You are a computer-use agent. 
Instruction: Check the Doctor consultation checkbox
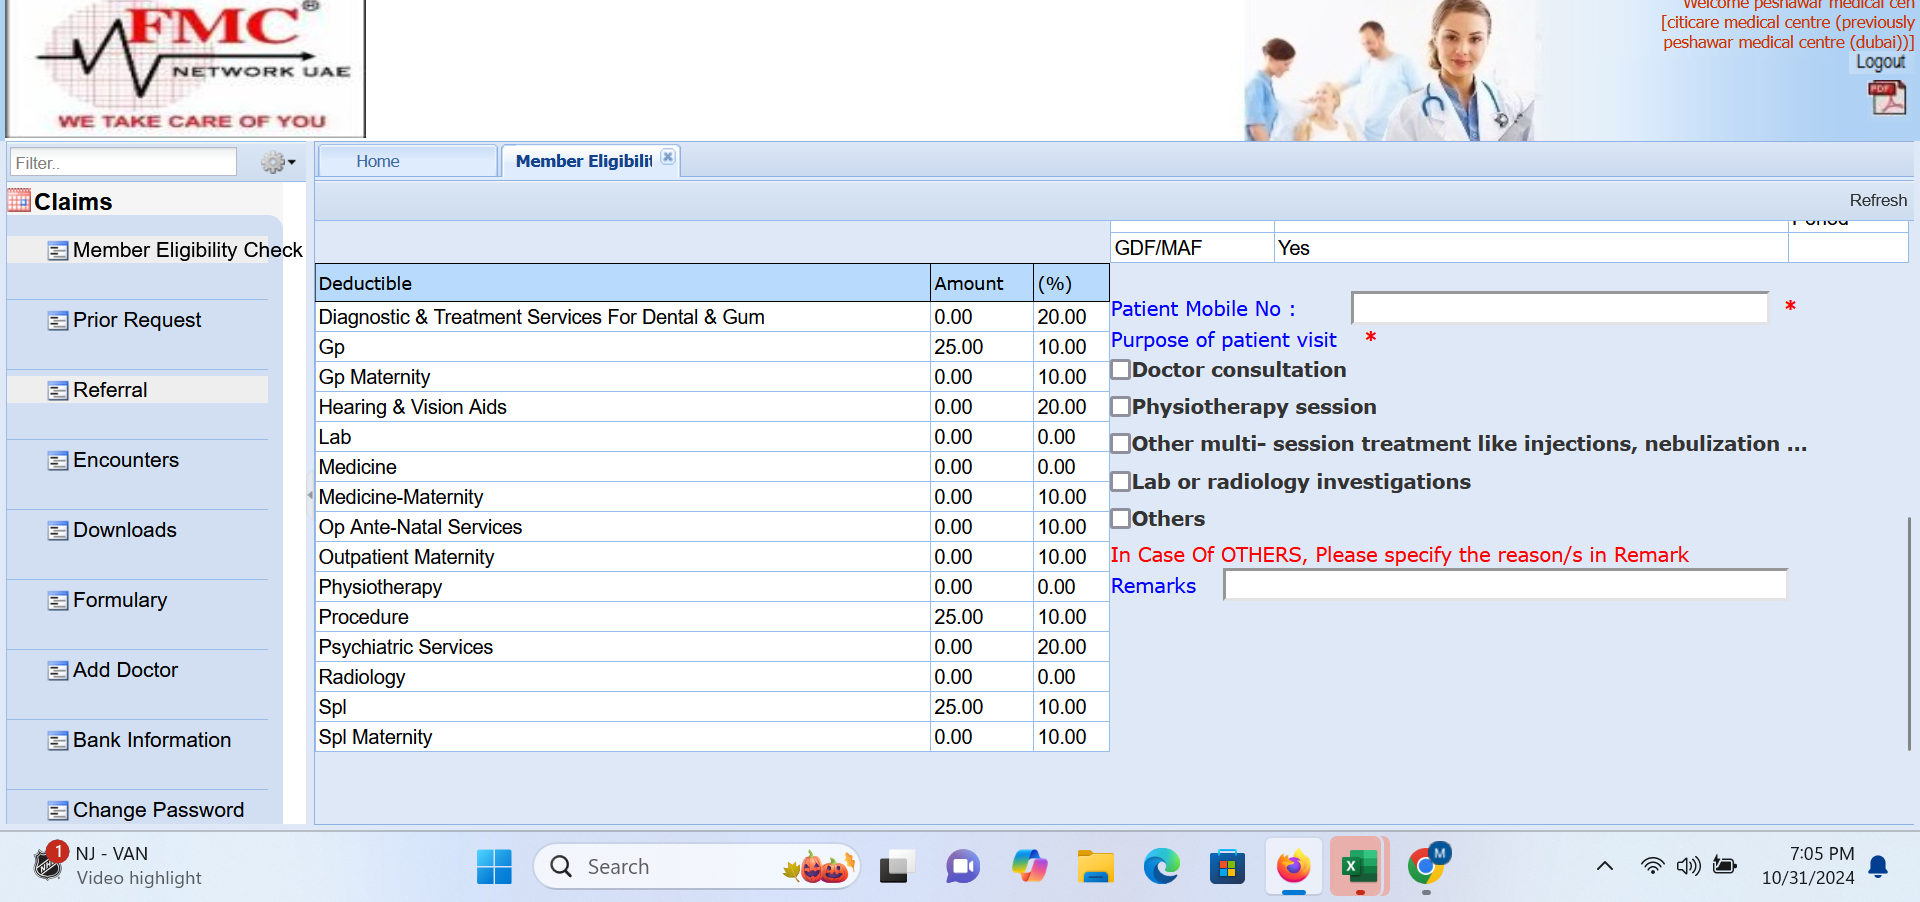pyautogui.click(x=1121, y=370)
